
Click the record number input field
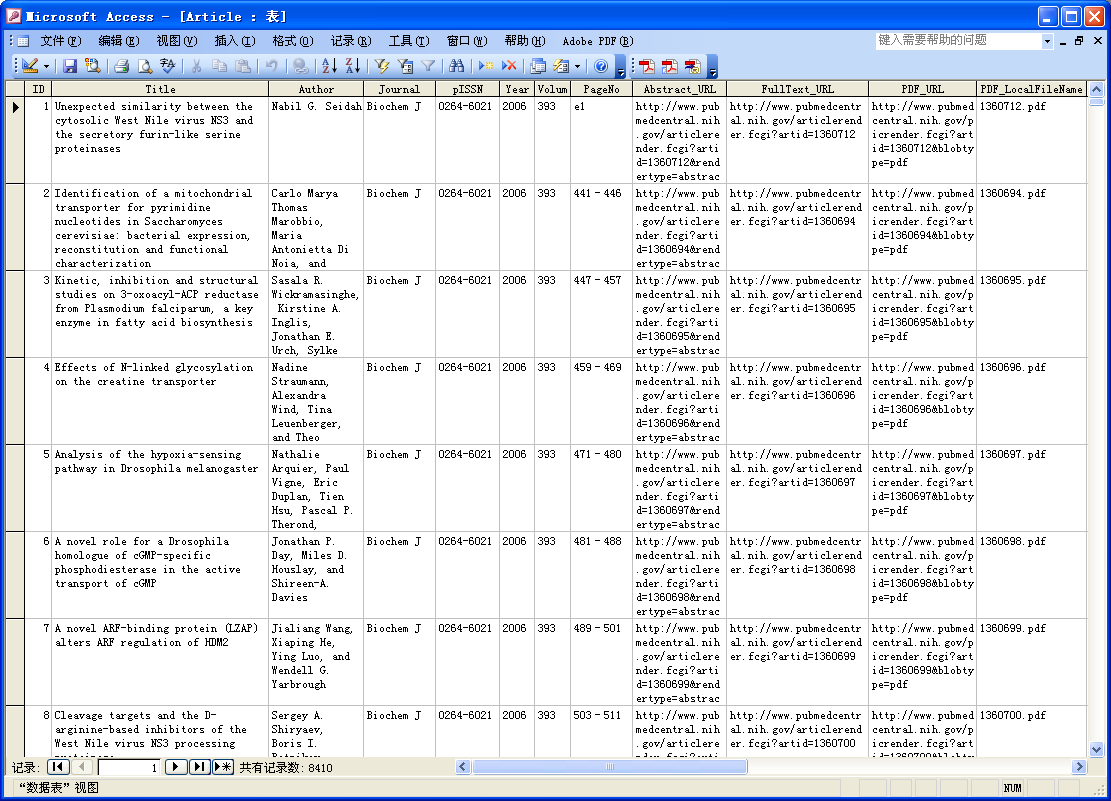(x=128, y=767)
